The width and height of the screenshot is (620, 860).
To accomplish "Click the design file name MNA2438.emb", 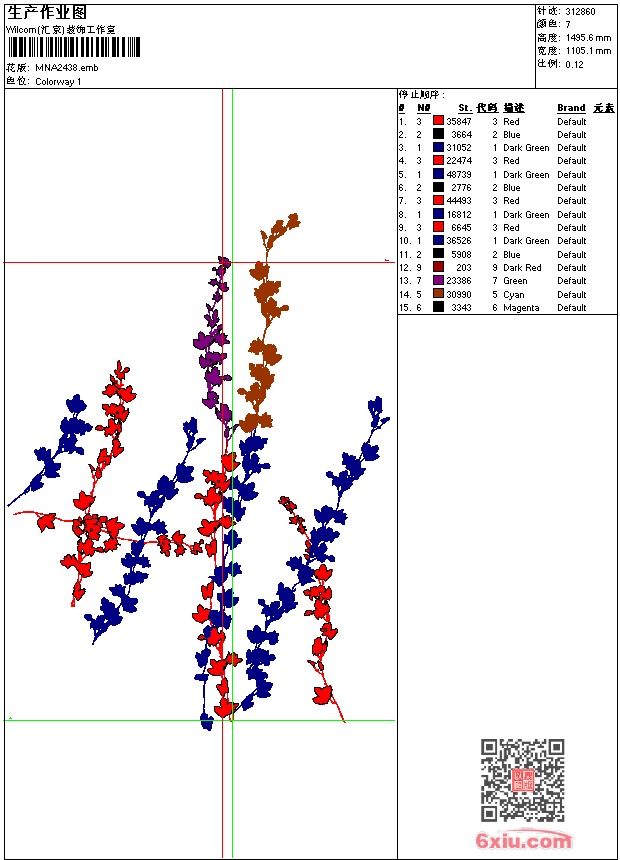I will [x=66, y=68].
